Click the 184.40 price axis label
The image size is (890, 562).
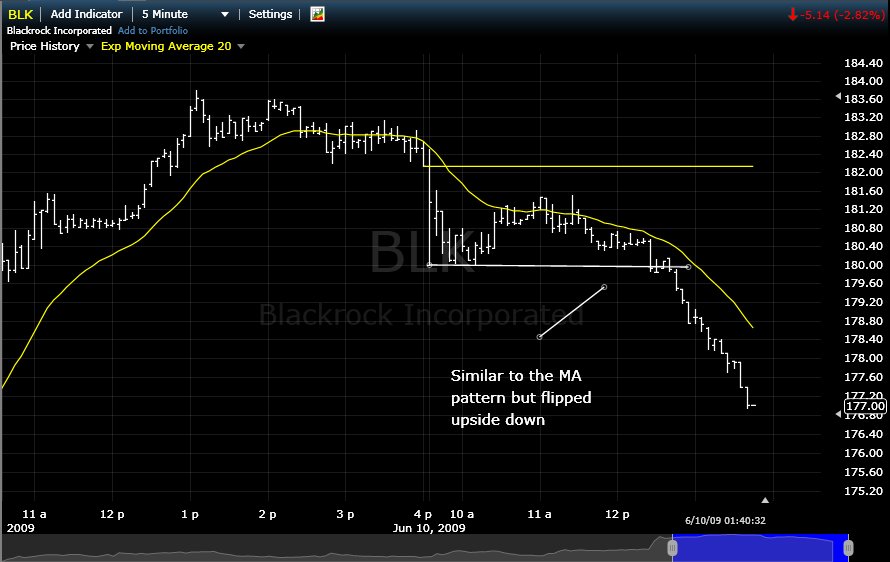coord(863,63)
